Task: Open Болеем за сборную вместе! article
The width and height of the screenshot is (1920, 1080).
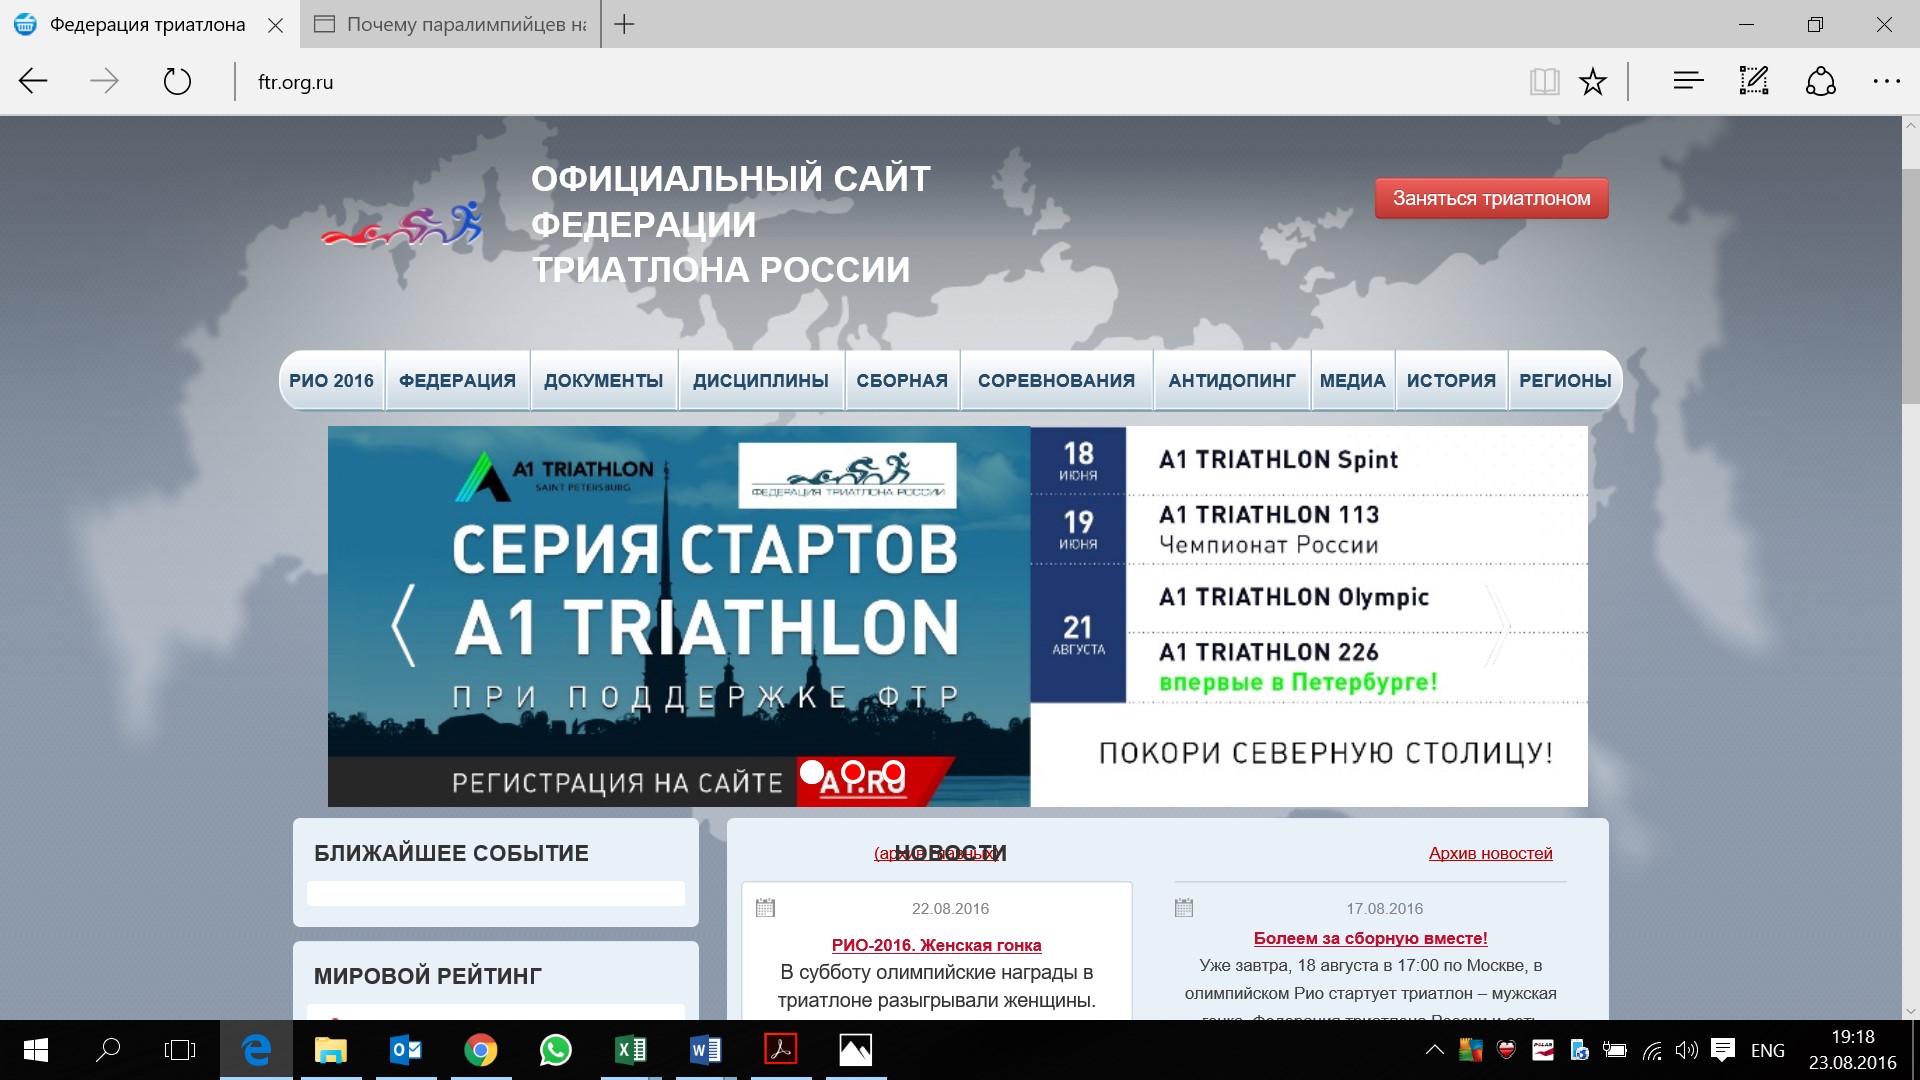Action: [1370, 938]
